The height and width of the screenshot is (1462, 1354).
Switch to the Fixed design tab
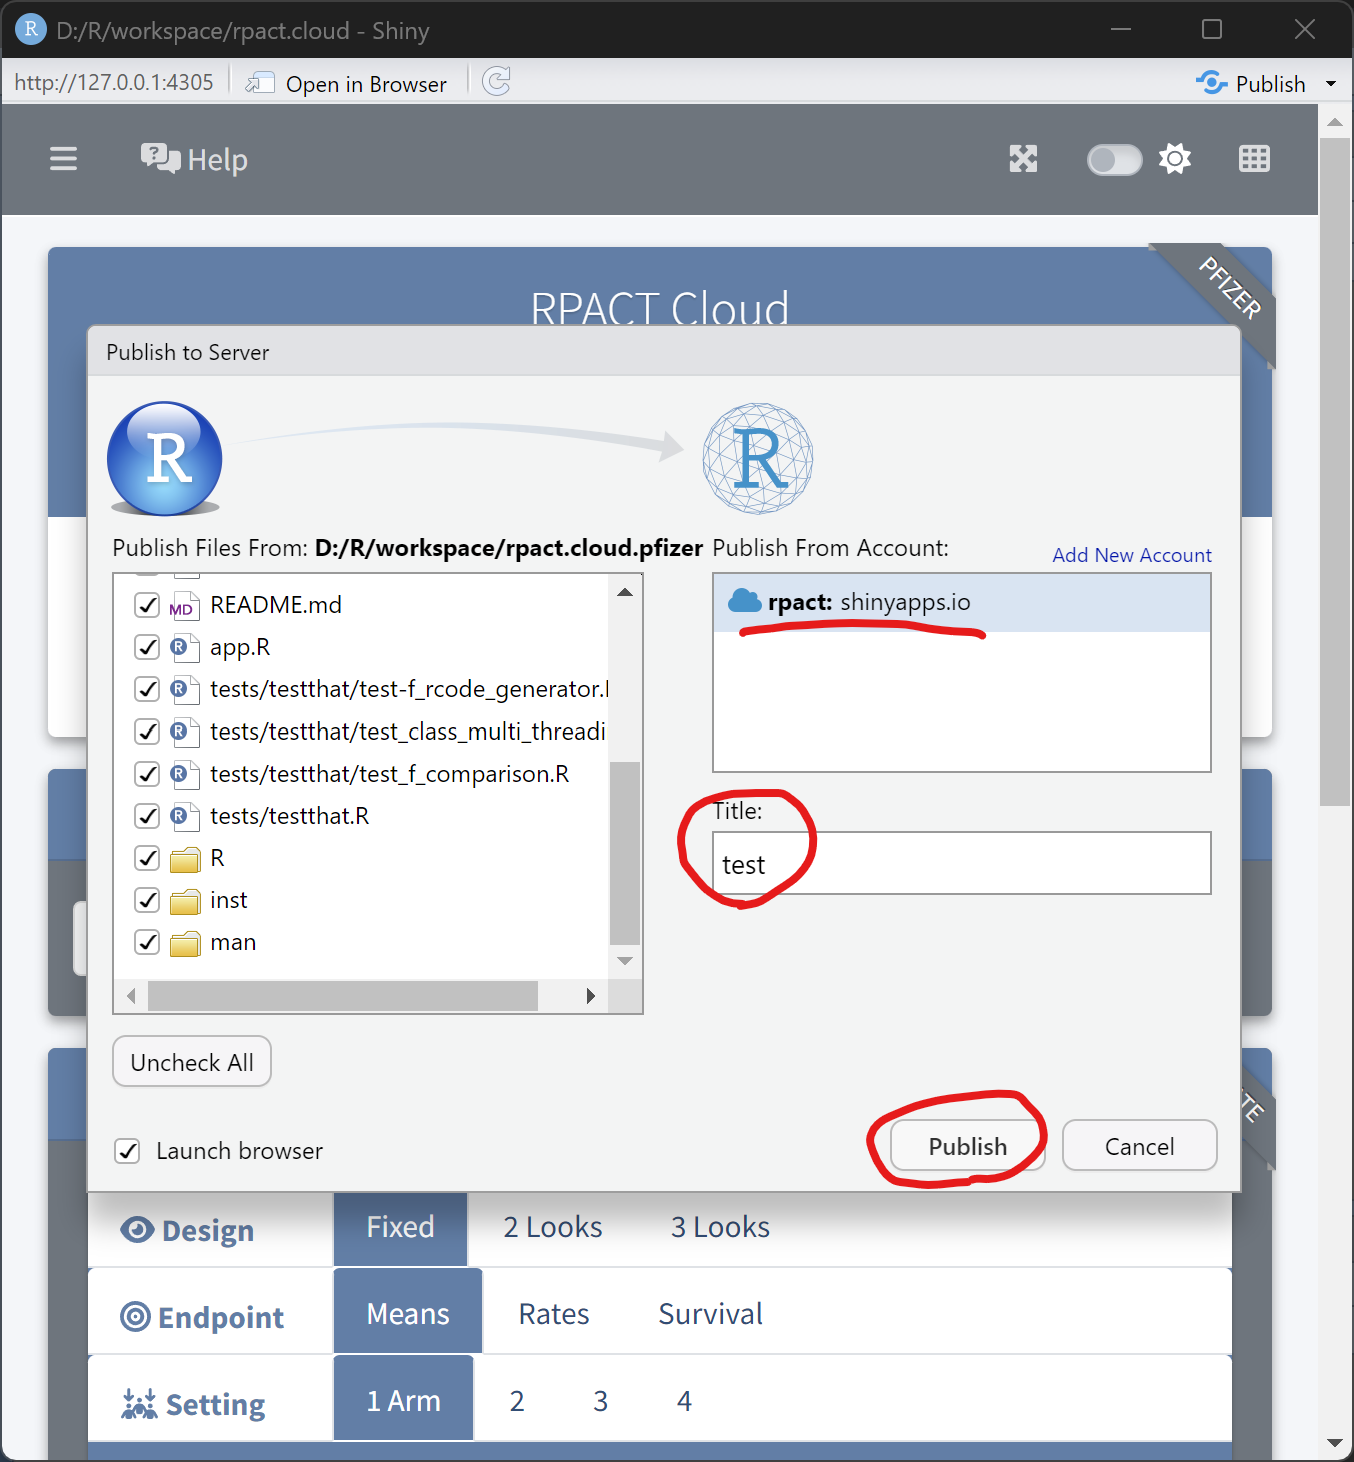tap(399, 1227)
